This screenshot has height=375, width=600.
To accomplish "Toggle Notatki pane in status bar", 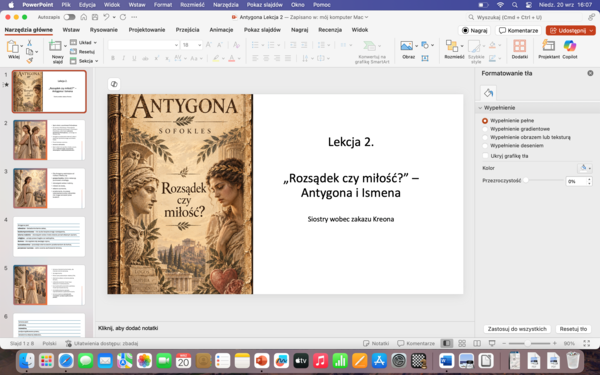I will (376, 343).
